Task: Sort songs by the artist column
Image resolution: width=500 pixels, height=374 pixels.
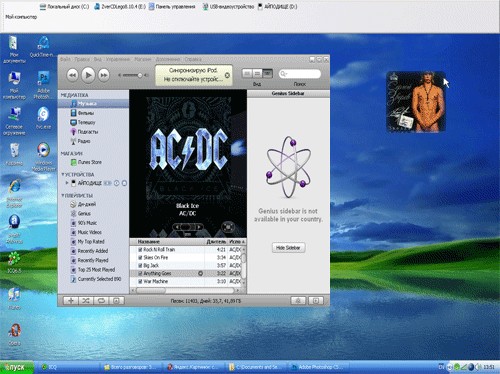Action: 236,241
